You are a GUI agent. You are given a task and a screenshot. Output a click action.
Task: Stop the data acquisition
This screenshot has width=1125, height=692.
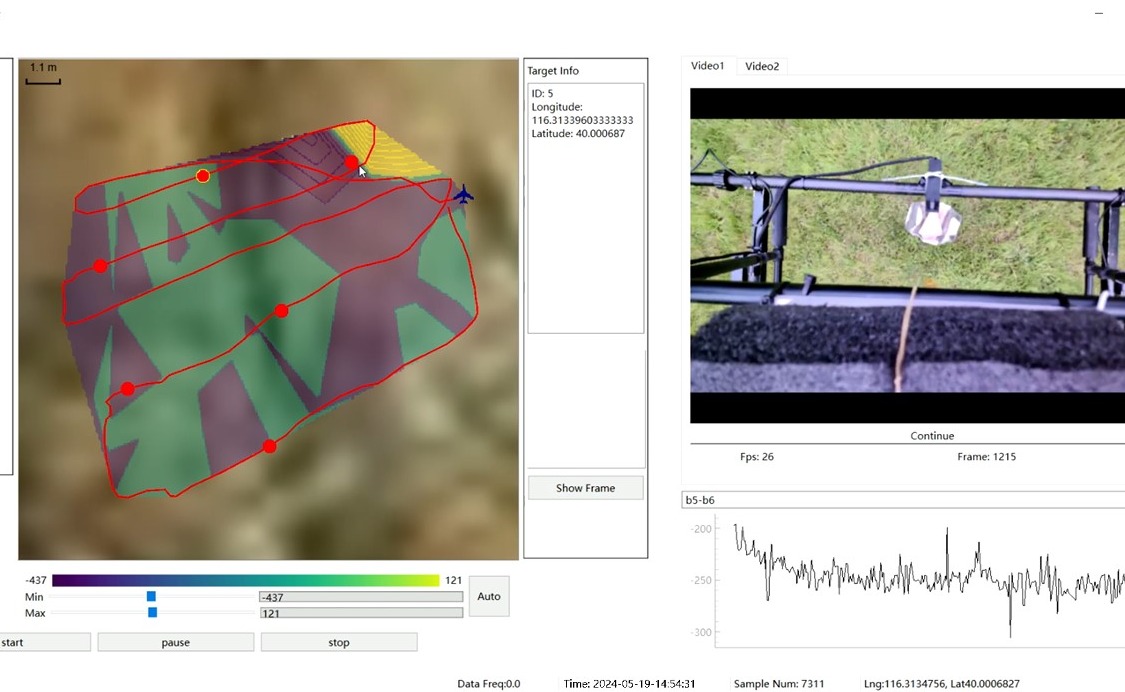tap(339, 642)
